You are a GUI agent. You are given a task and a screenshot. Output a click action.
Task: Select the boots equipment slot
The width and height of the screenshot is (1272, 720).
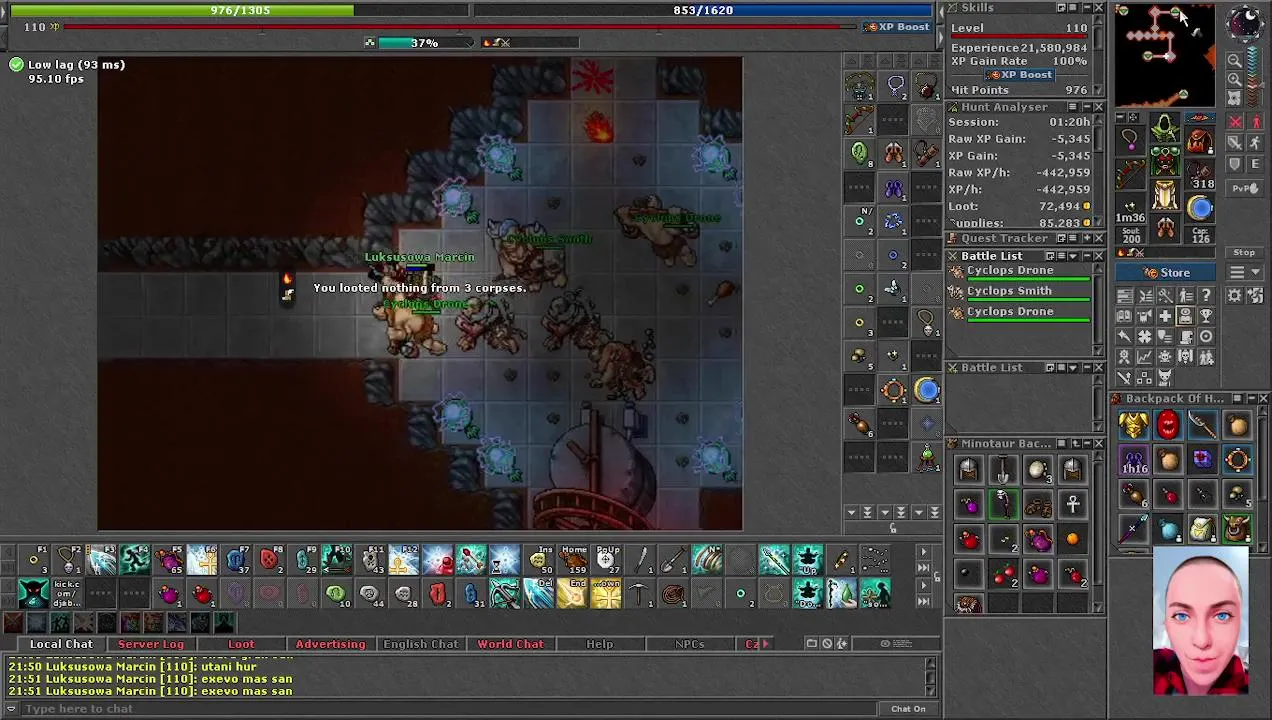click(1165, 227)
